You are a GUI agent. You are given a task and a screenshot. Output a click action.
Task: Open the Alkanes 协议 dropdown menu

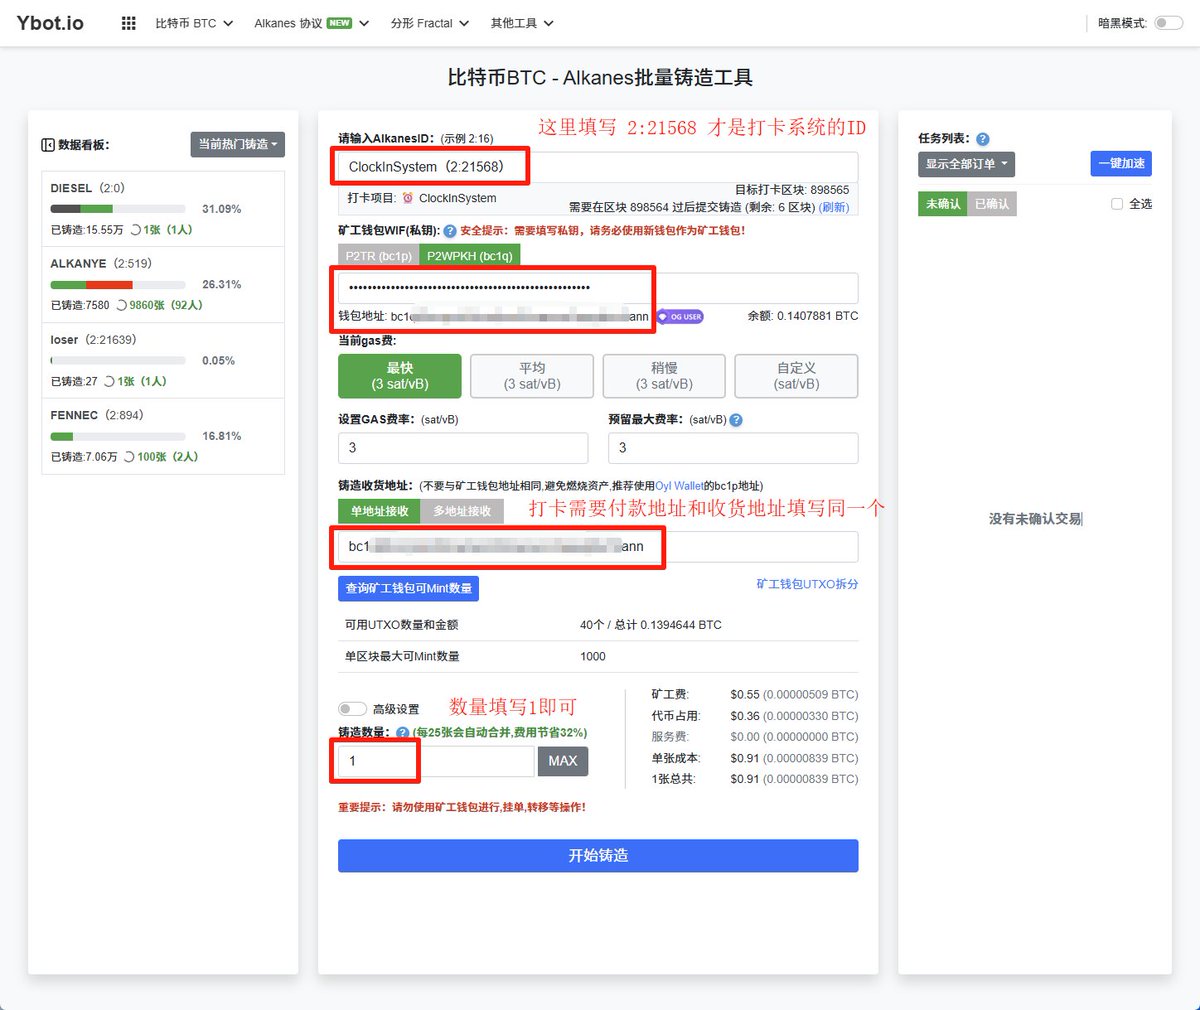(x=312, y=23)
